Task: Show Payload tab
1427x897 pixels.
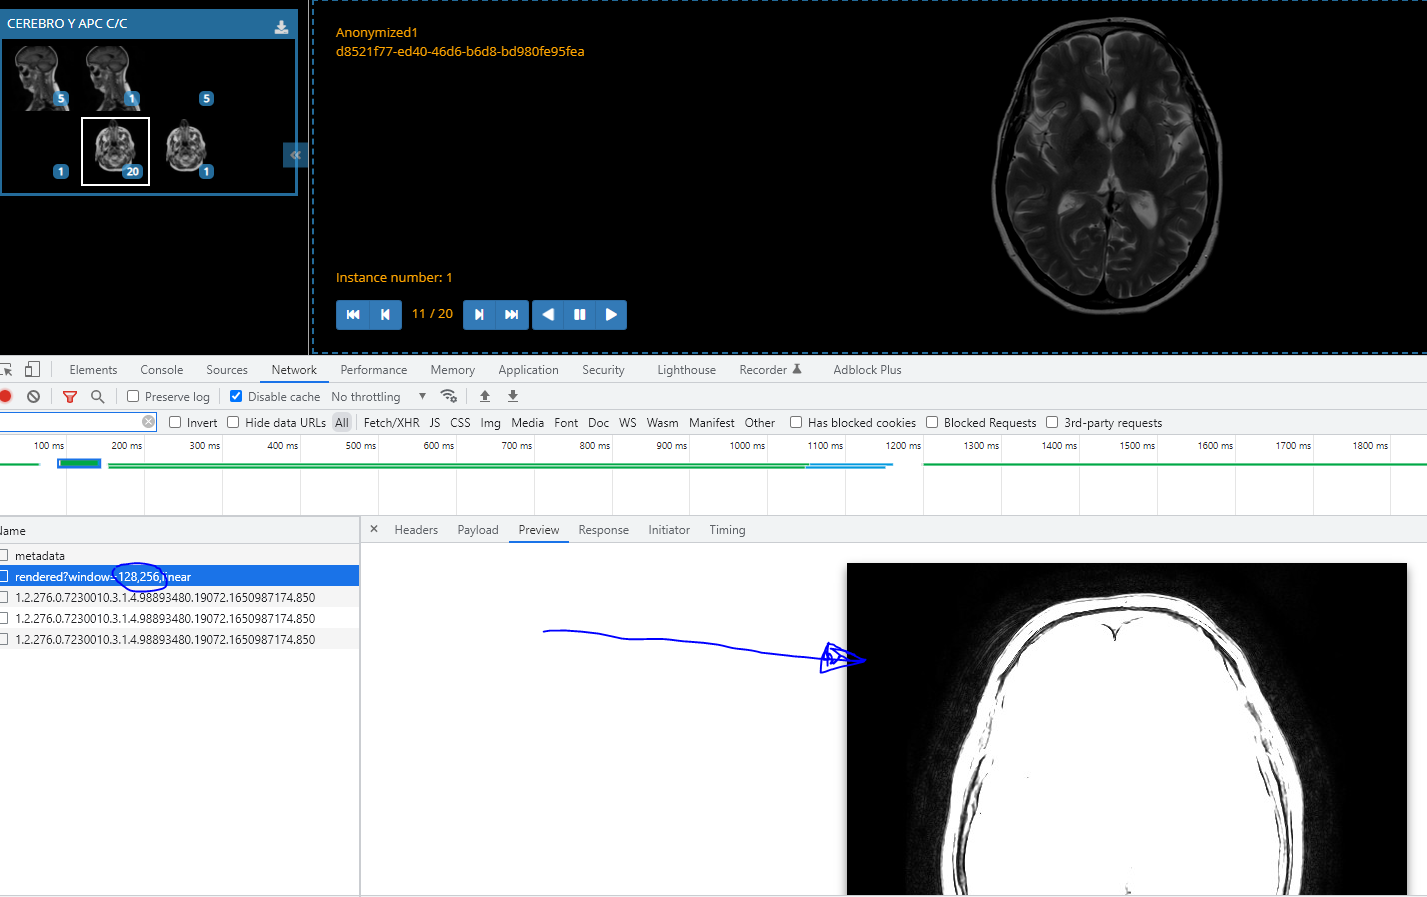Action: pyautogui.click(x=478, y=530)
